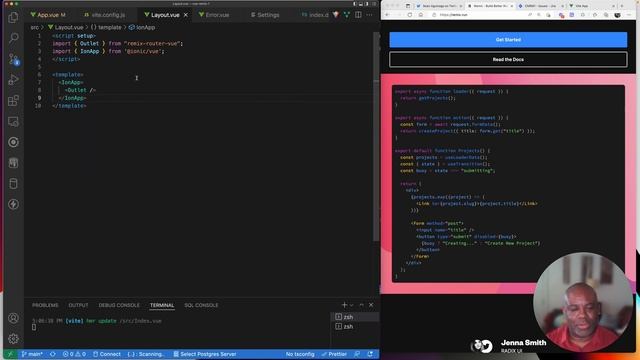Open the Manage gear in activity bar
Image resolution: width=640 pixels, height=360 pixels.
[x=13, y=338]
